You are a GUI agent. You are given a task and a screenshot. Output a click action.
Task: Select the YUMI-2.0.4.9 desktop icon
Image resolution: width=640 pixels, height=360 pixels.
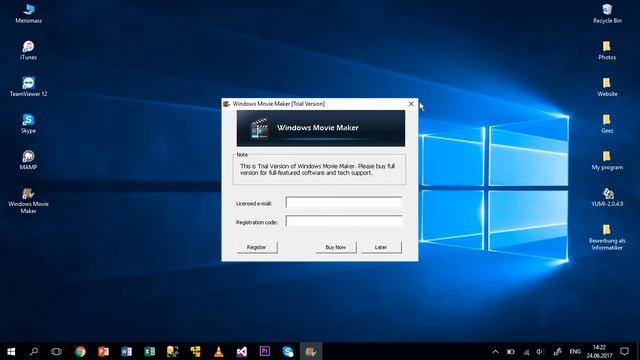(607, 197)
